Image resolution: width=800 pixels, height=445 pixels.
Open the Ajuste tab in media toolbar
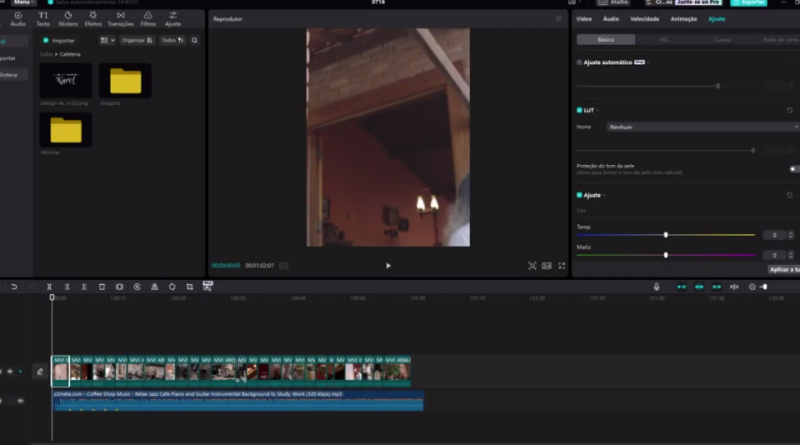click(x=173, y=19)
